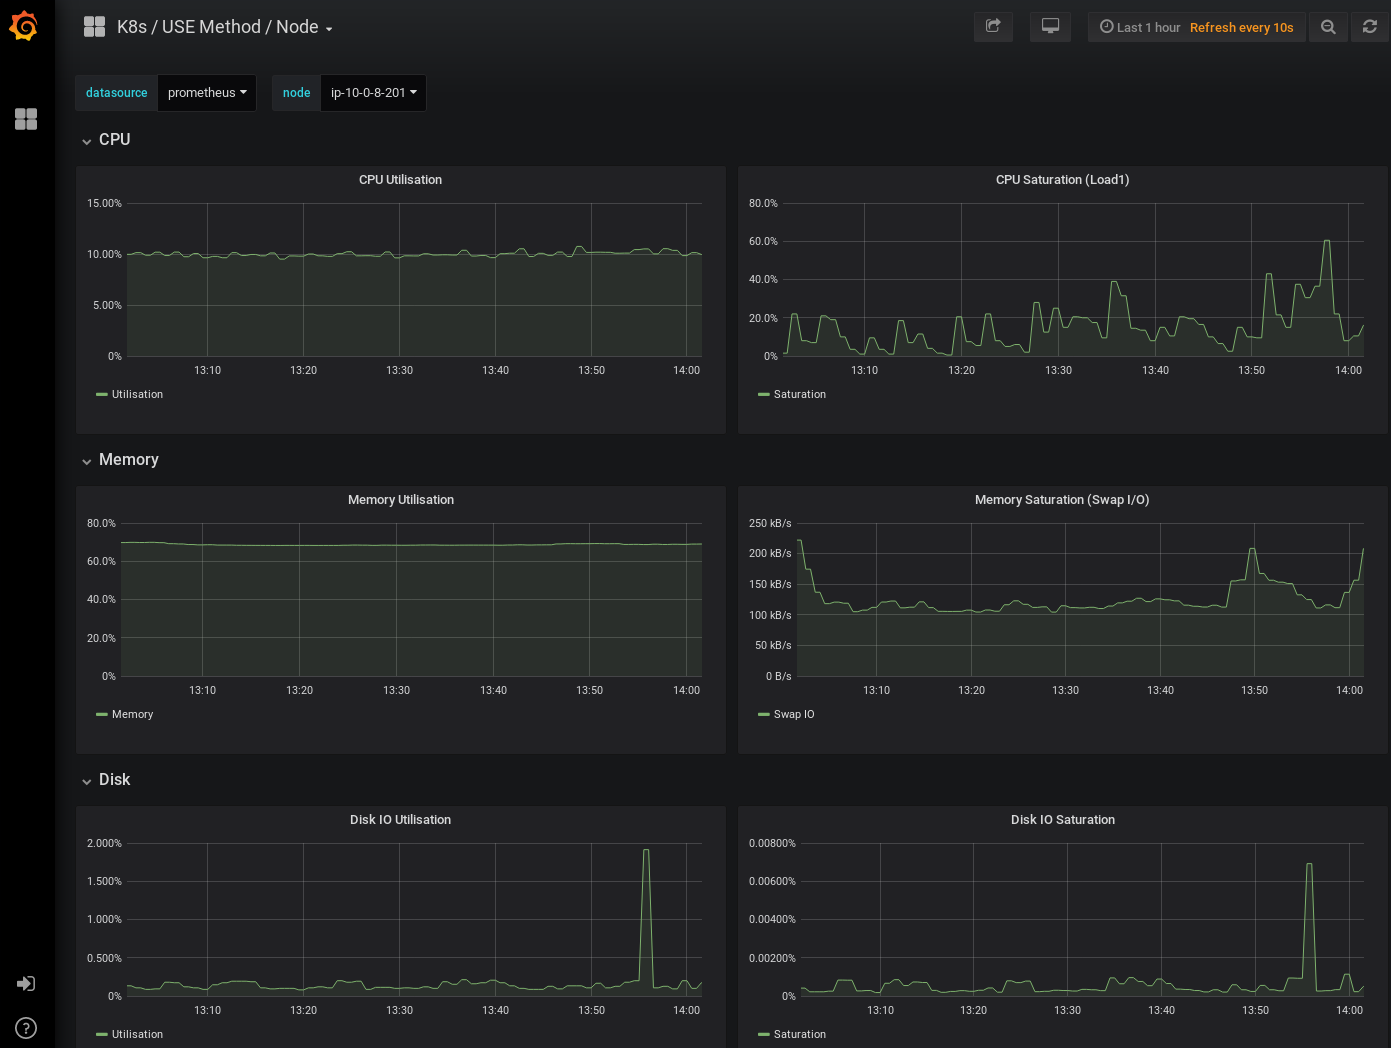
Task: Toggle Utilisation series in CPU Utilisation legend
Action: 137,395
